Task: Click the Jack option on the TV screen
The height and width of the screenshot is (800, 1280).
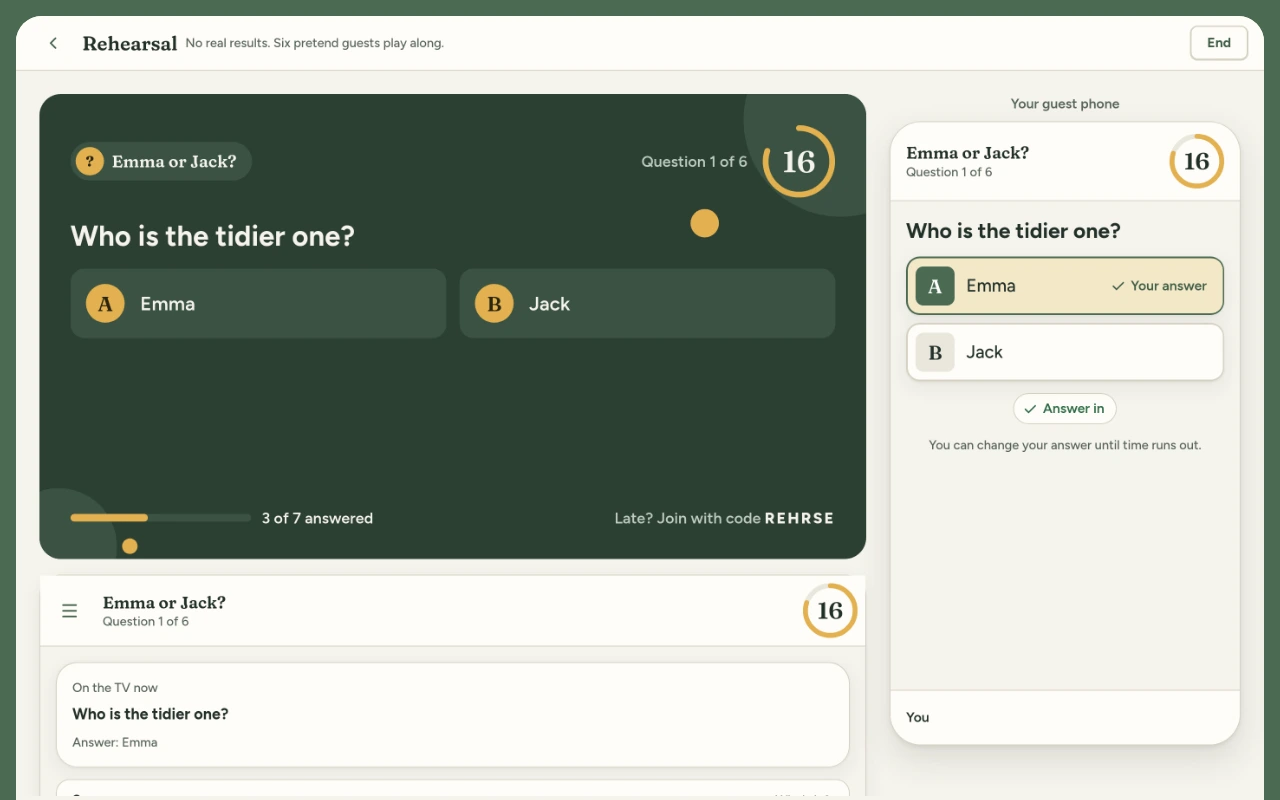Action: [x=647, y=303]
